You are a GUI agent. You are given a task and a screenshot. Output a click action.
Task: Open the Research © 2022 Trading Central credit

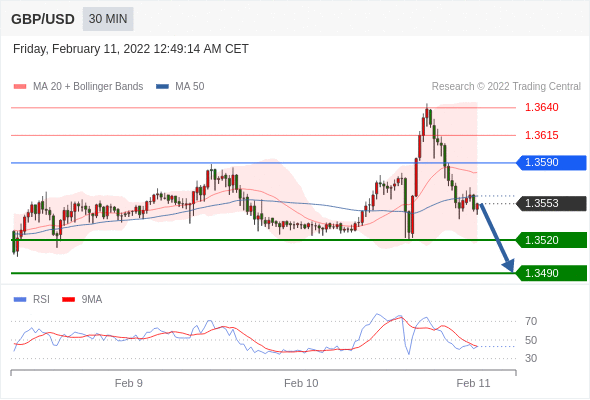coord(506,87)
